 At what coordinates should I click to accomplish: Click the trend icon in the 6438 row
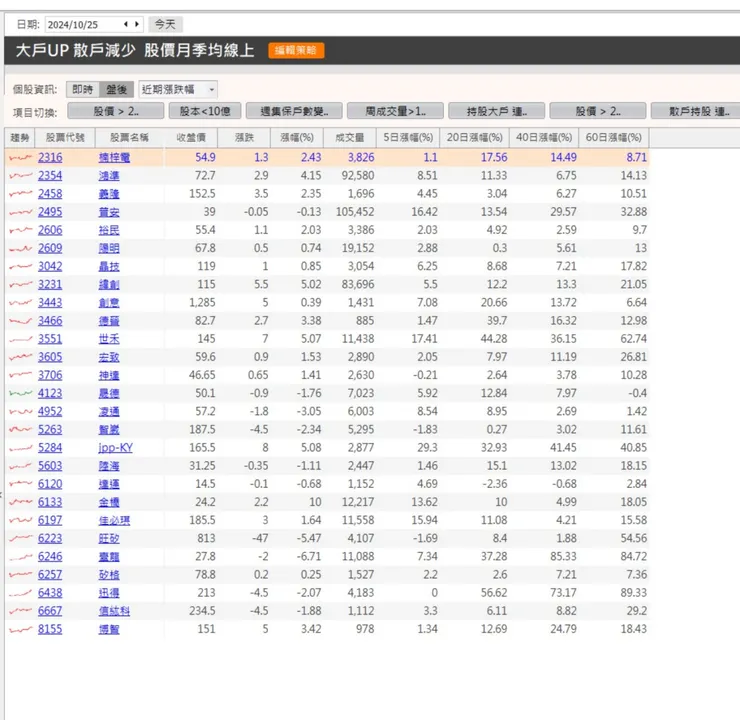point(21,593)
